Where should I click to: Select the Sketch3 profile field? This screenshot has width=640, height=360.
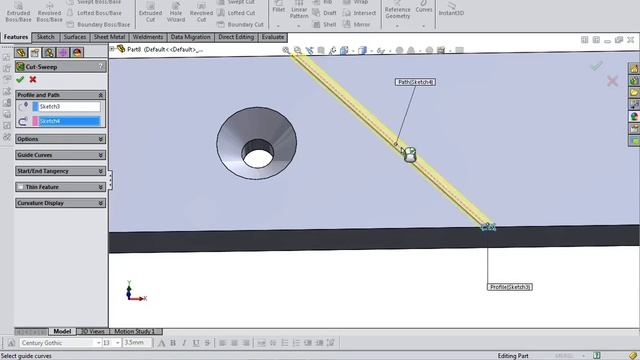pyautogui.click(x=69, y=107)
